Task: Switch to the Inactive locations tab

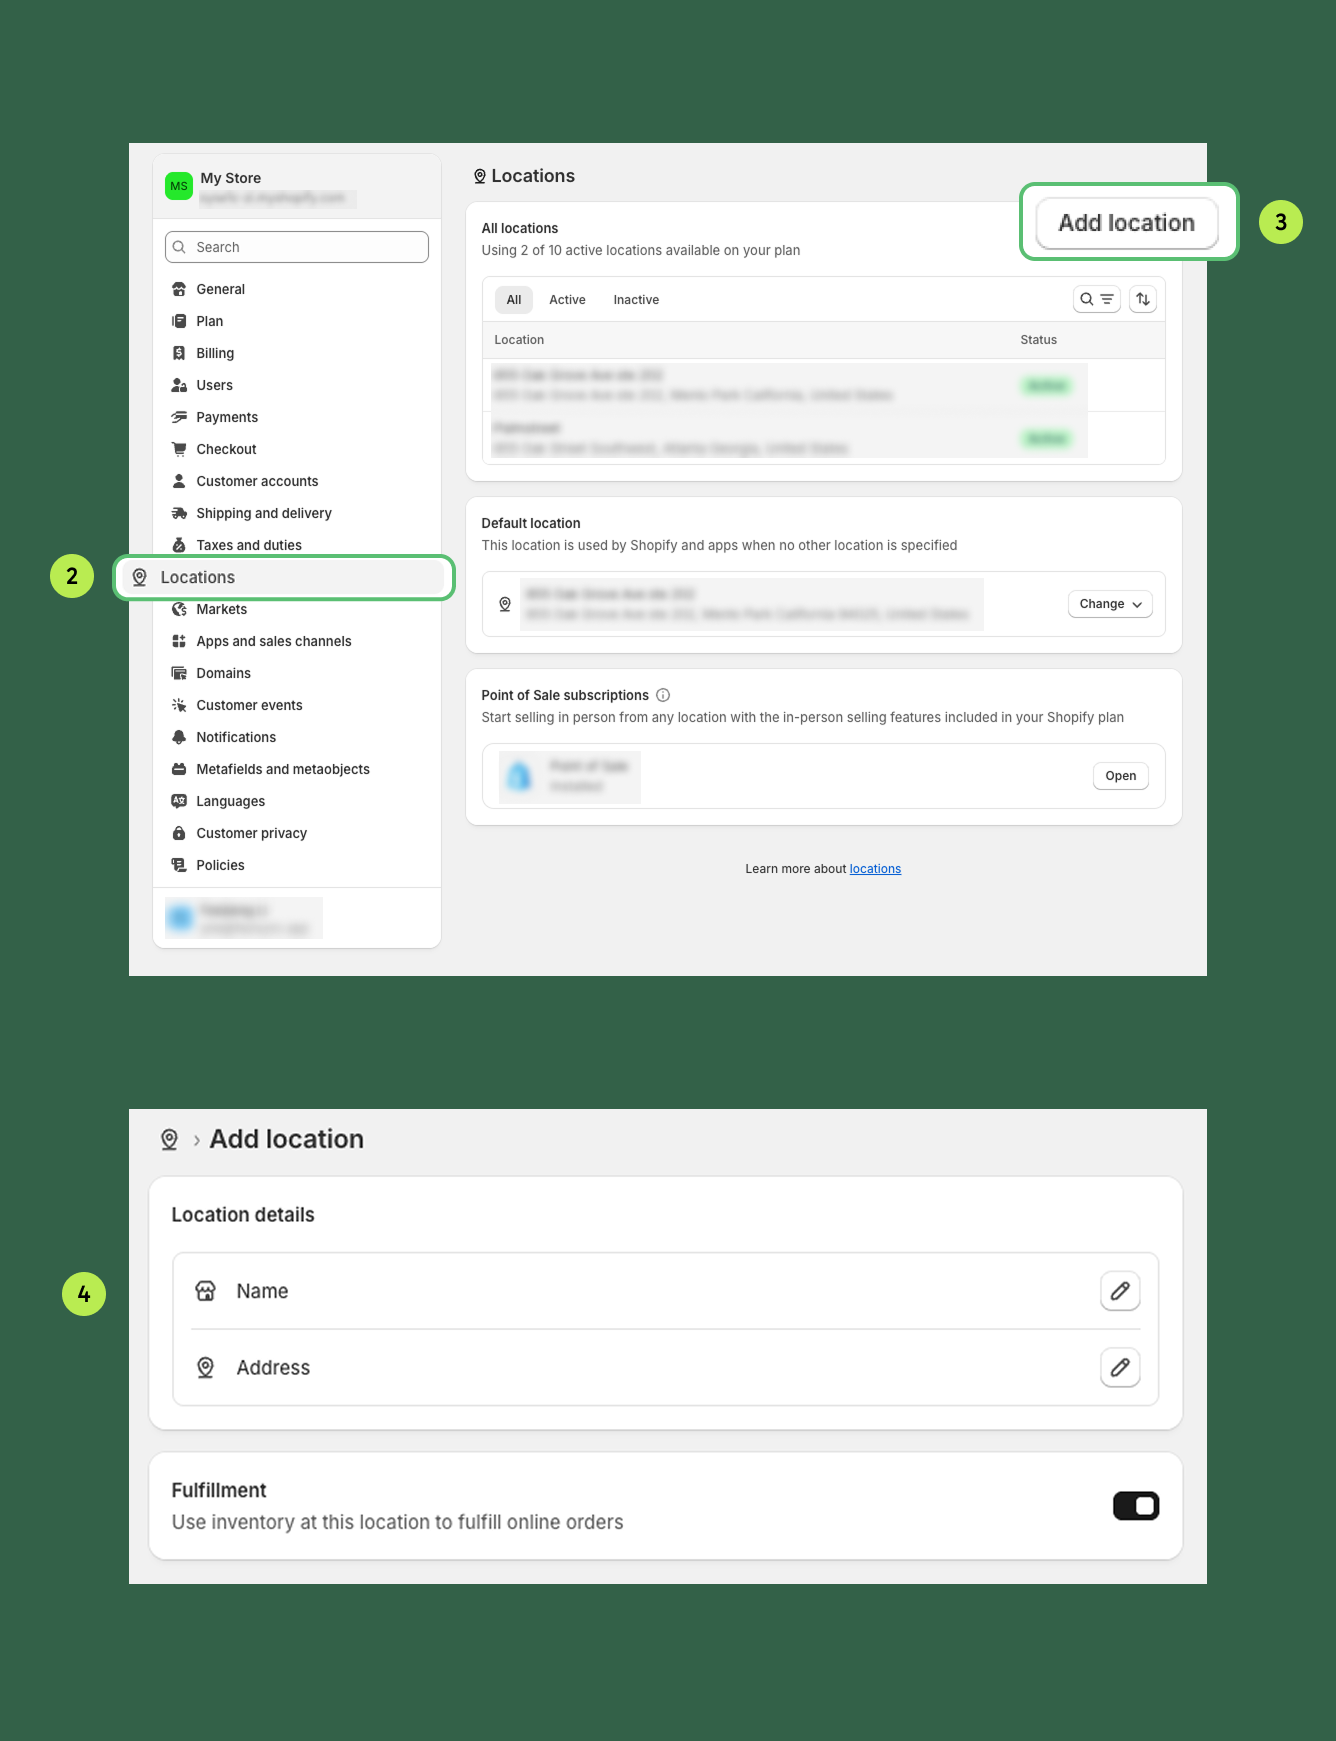Action: coord(636,300)
